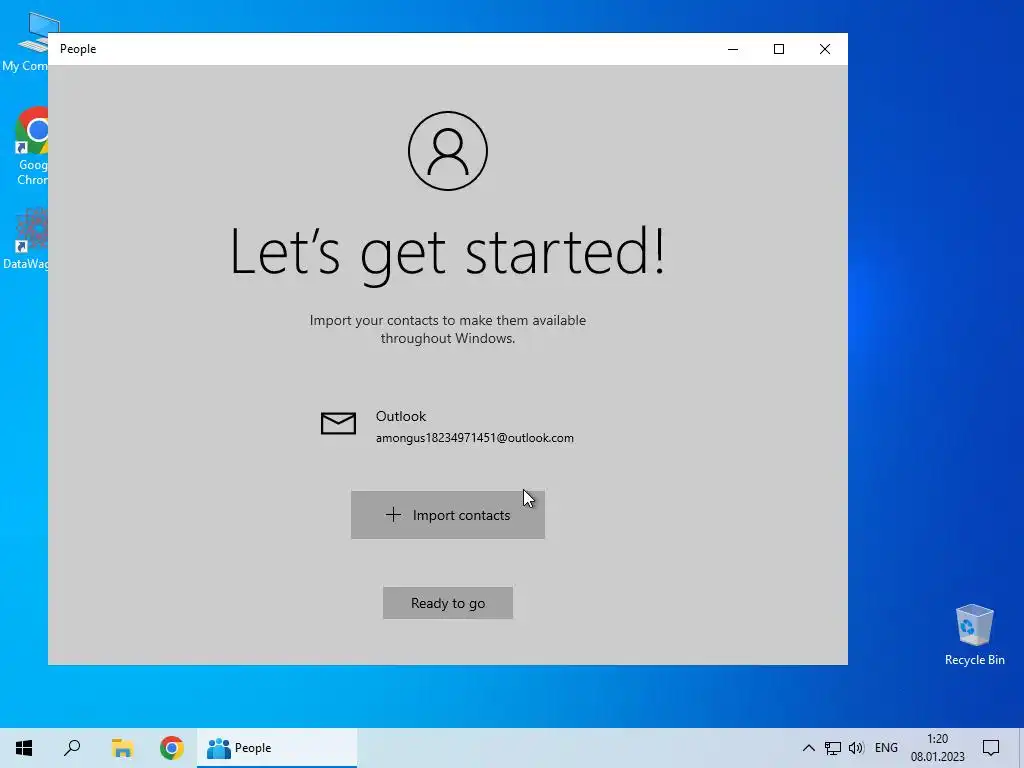Click the Import contacts button

click(x=447, y=515)
